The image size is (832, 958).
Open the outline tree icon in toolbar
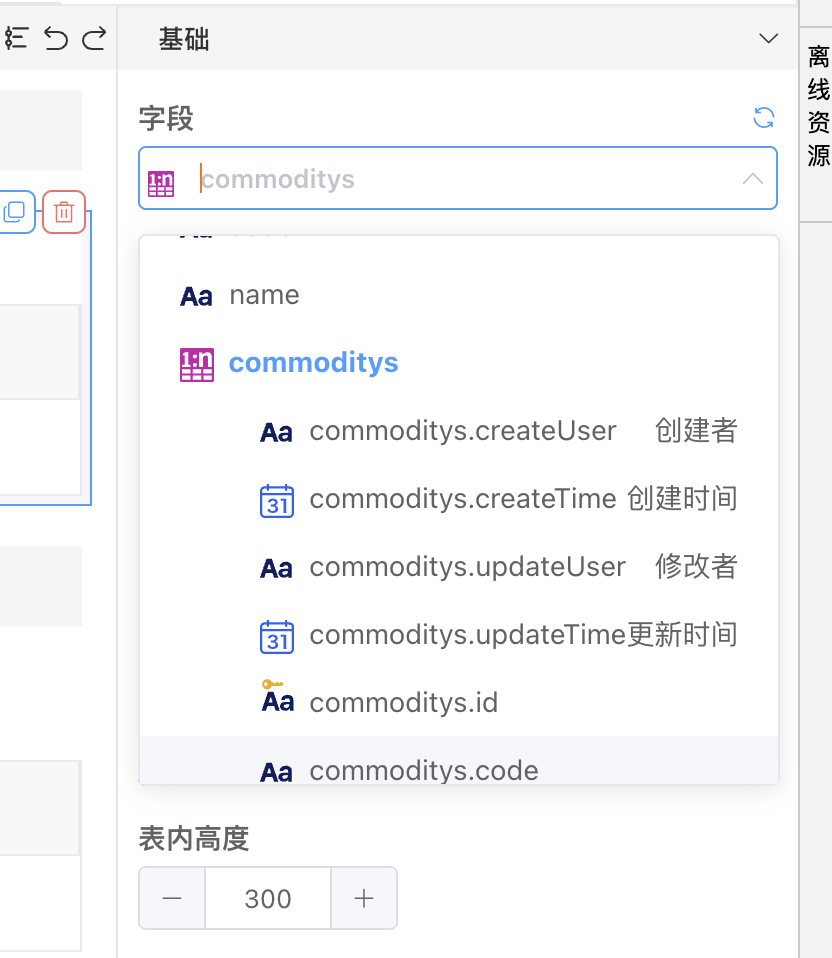click(16, 39)
